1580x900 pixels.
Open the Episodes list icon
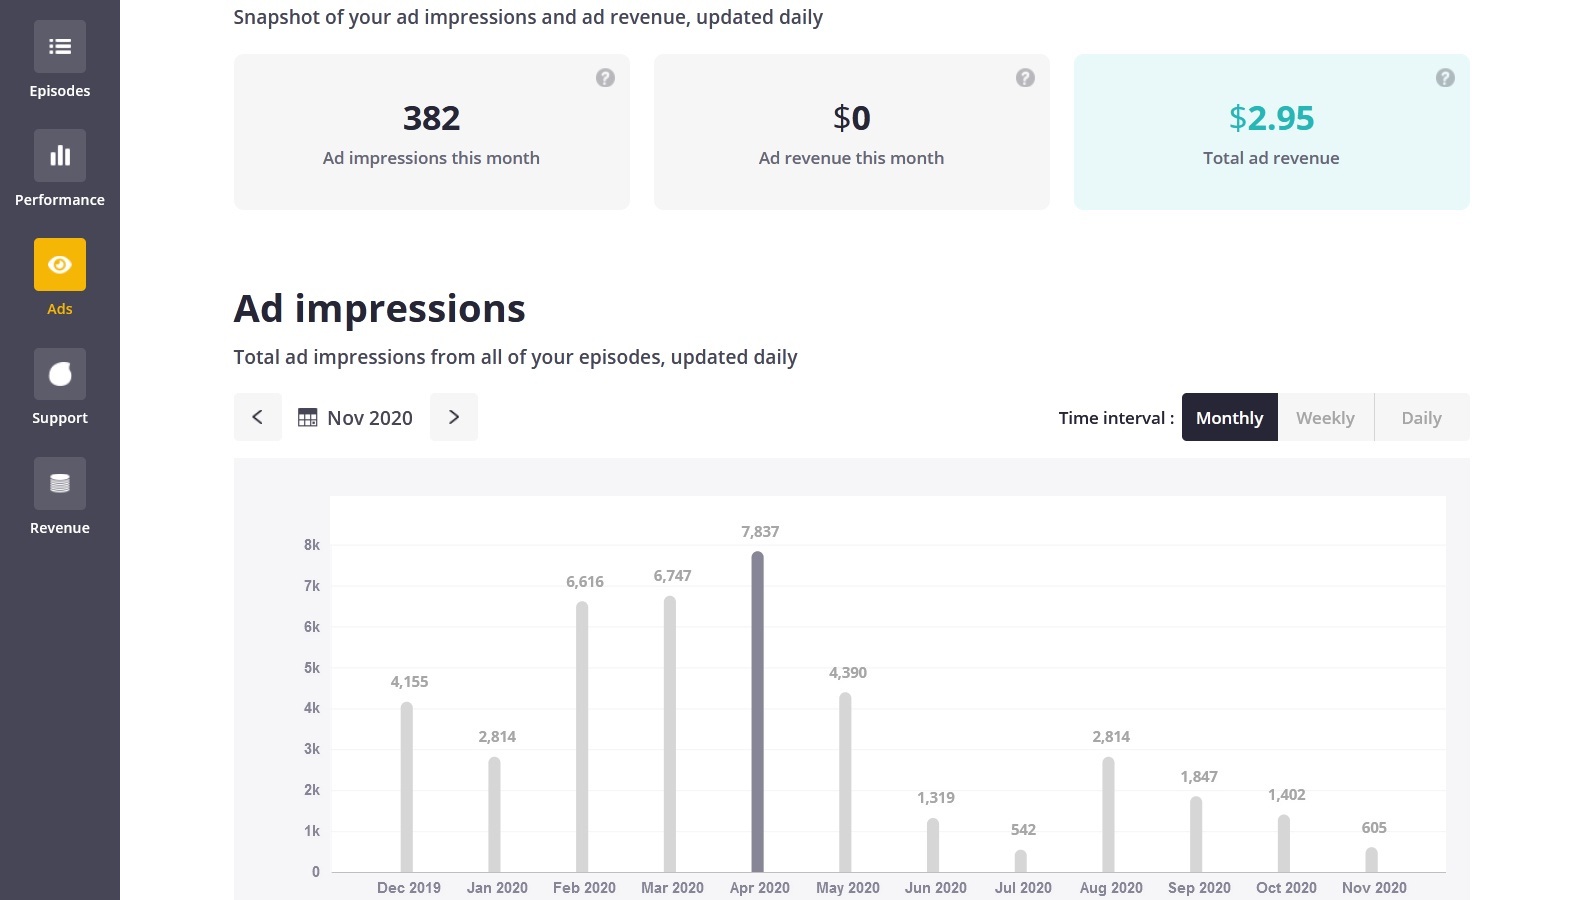[x=60, y=47]
